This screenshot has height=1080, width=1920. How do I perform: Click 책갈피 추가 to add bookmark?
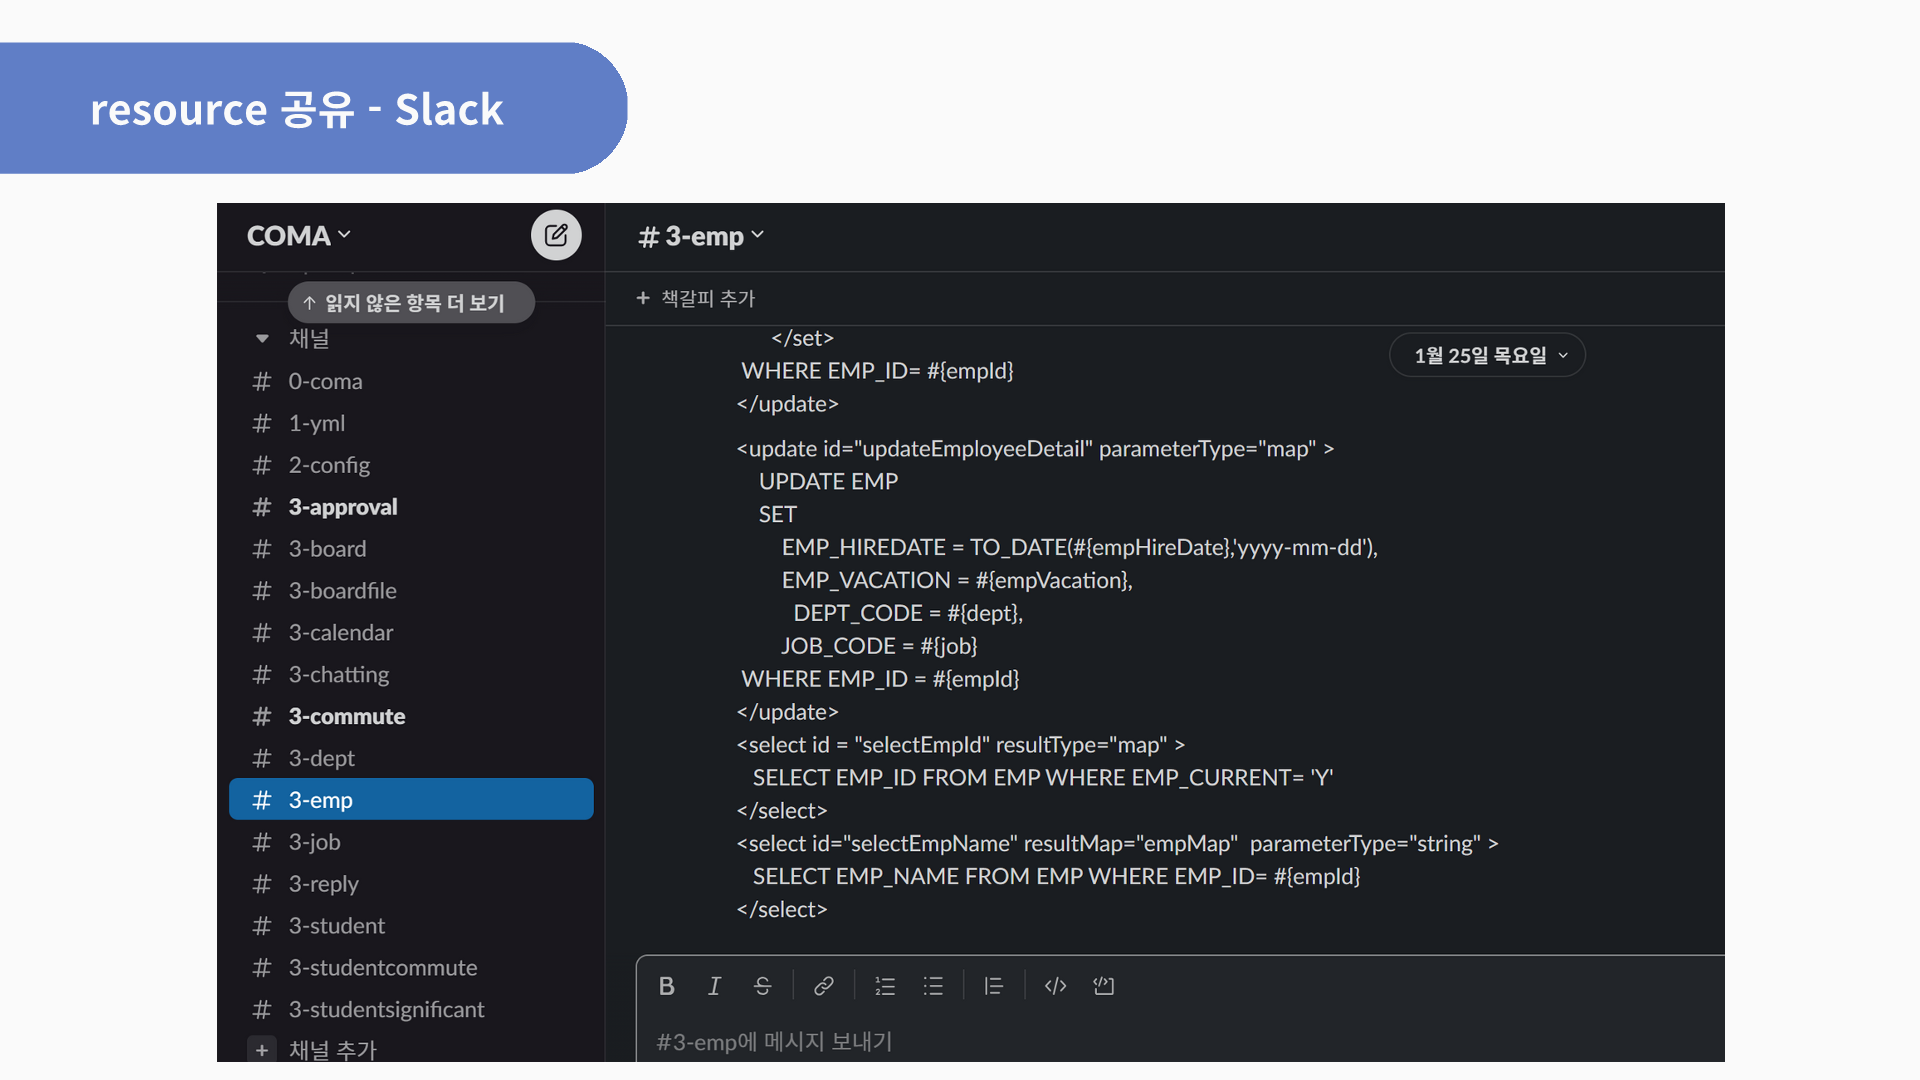(708, 298)
